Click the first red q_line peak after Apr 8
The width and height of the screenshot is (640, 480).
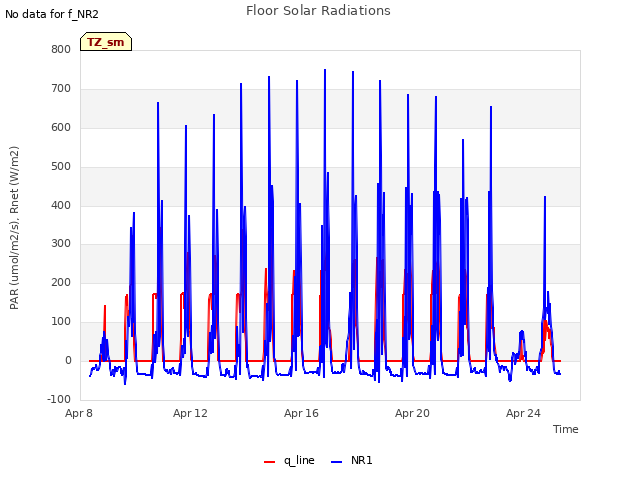tap(105, 306)
